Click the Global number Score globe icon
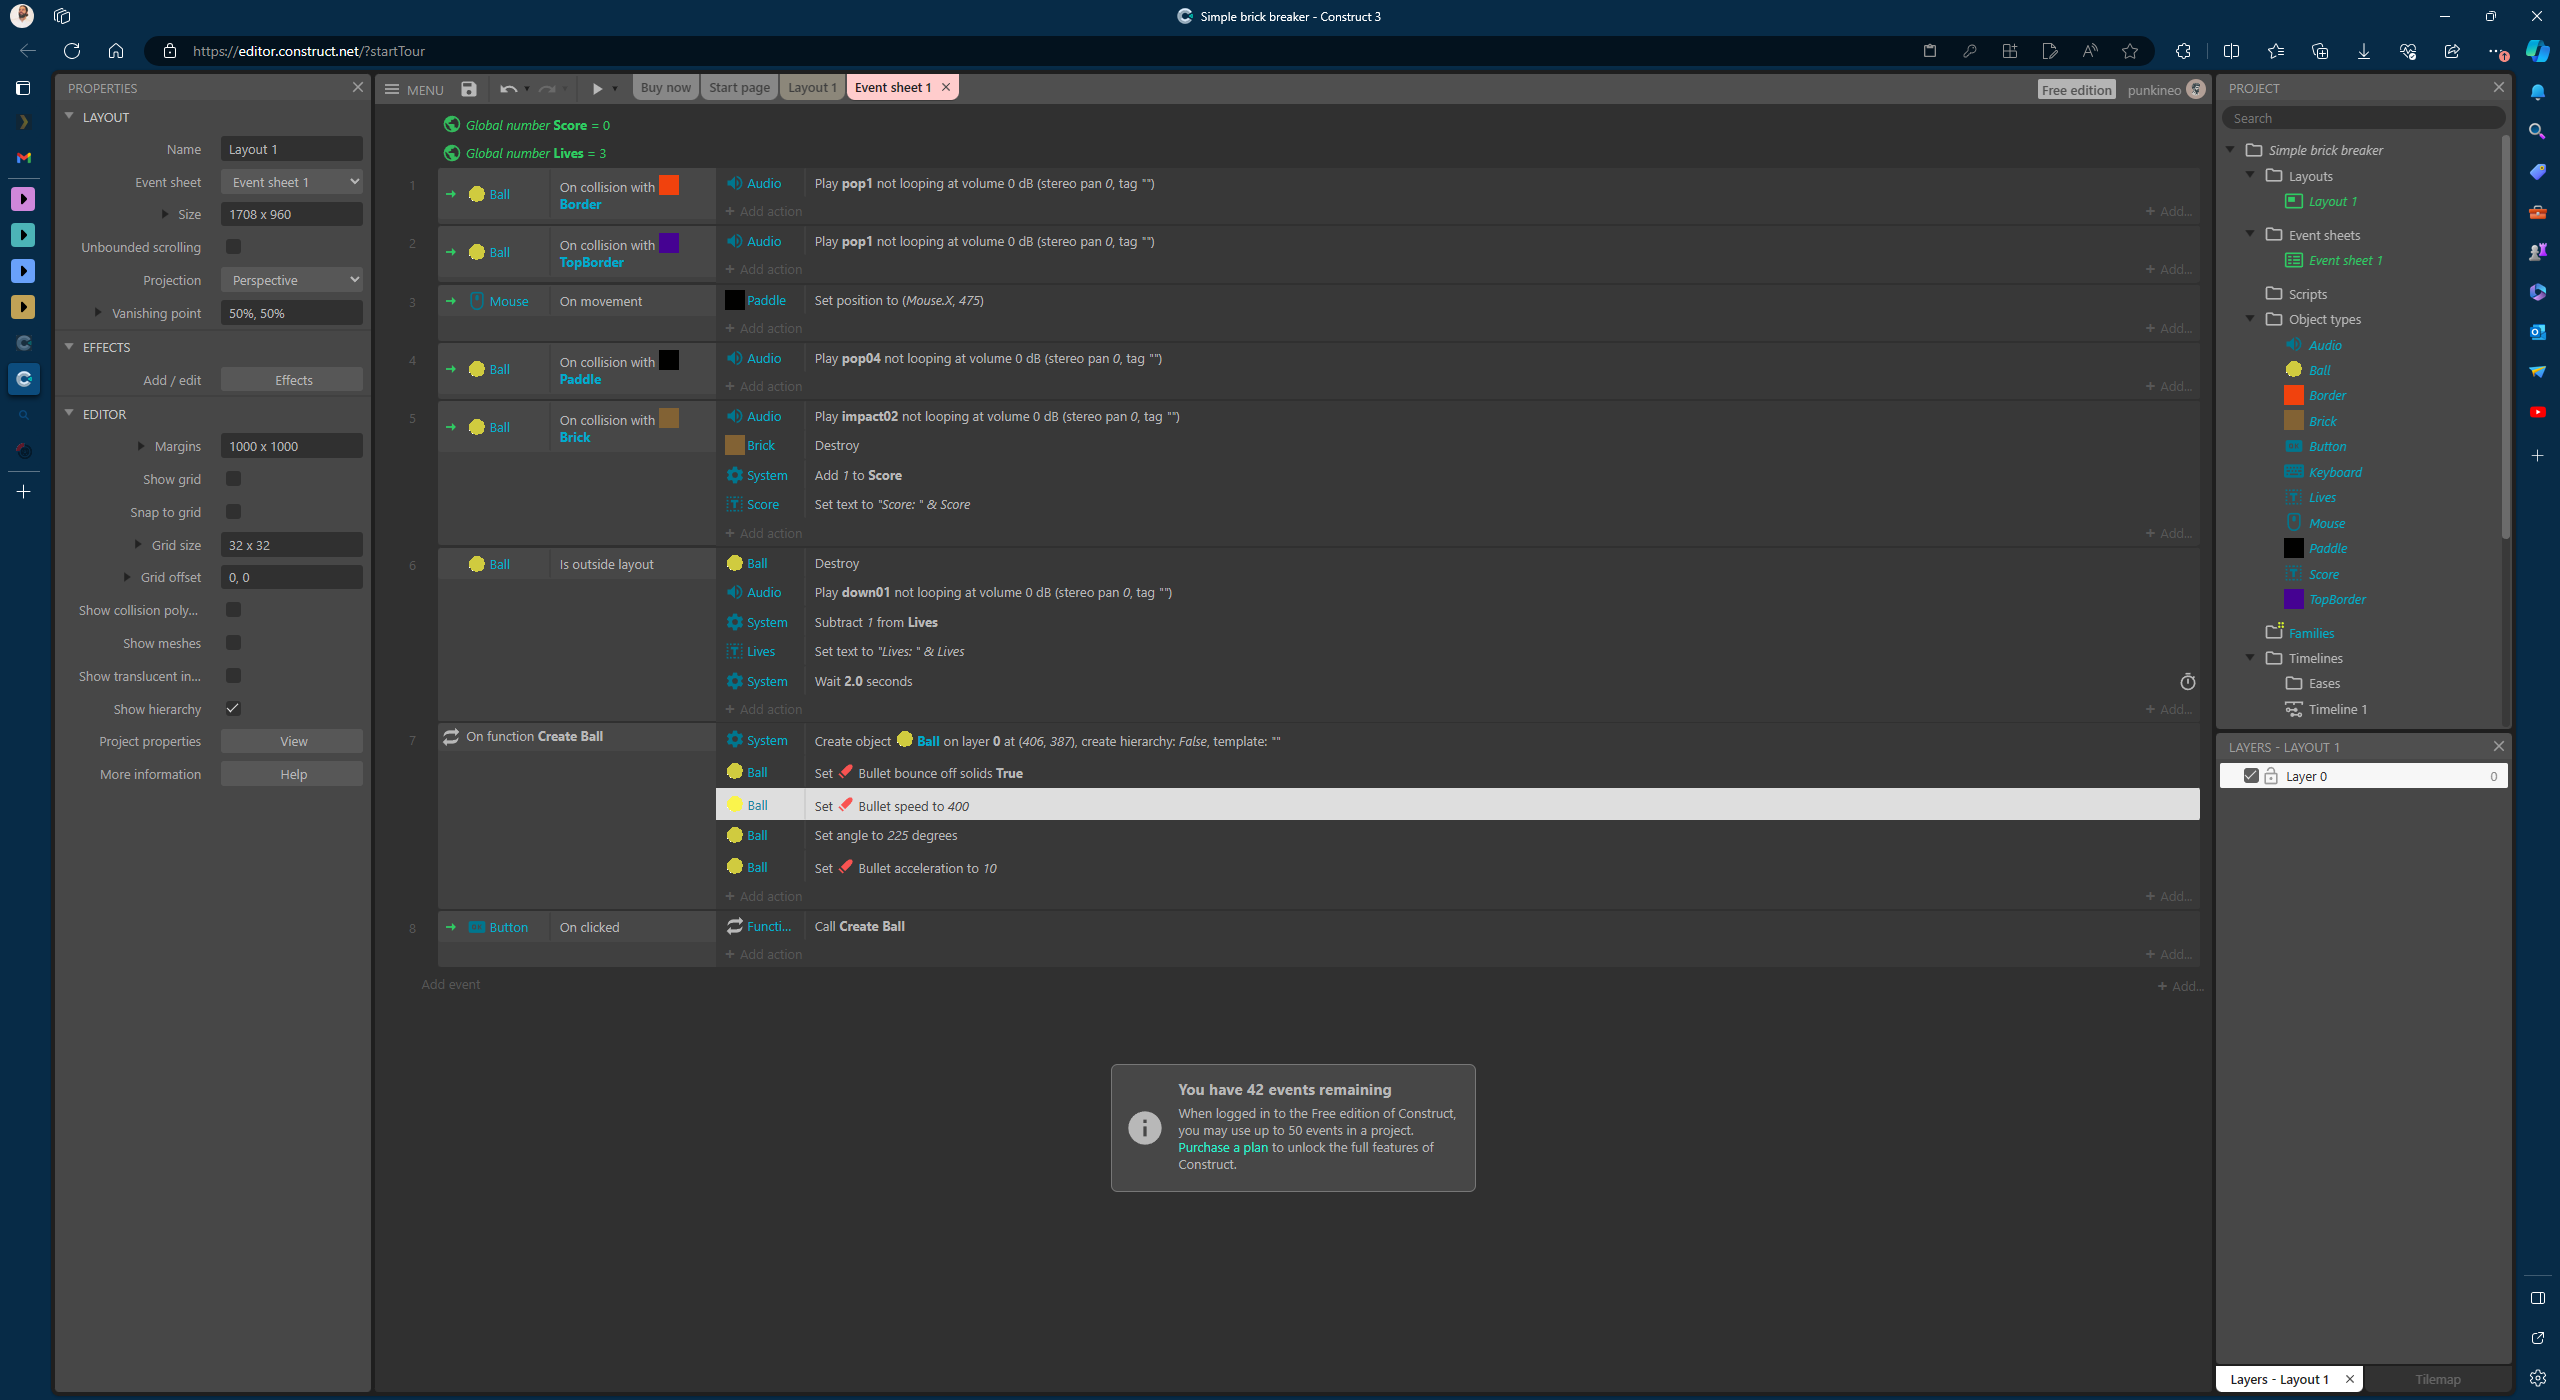The image size is (2560, 1400). coord(452,125)
